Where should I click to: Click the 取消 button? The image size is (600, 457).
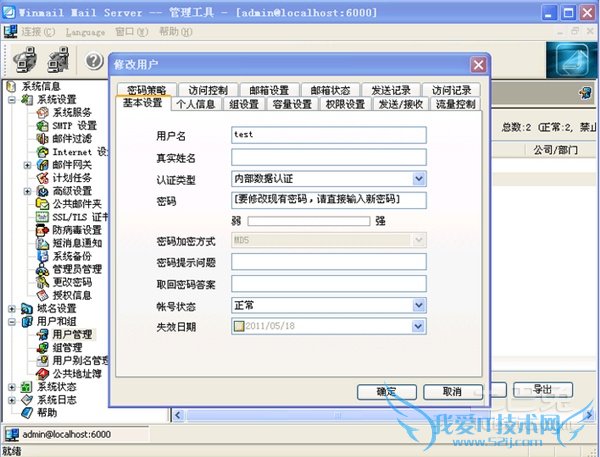click(x=452, y=392)
